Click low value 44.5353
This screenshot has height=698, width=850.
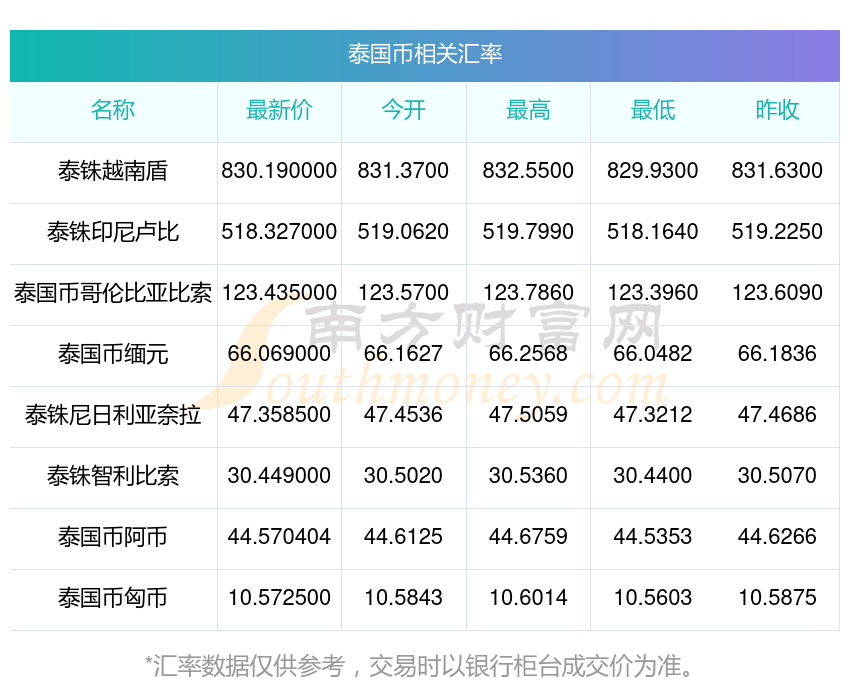point(653,537)
